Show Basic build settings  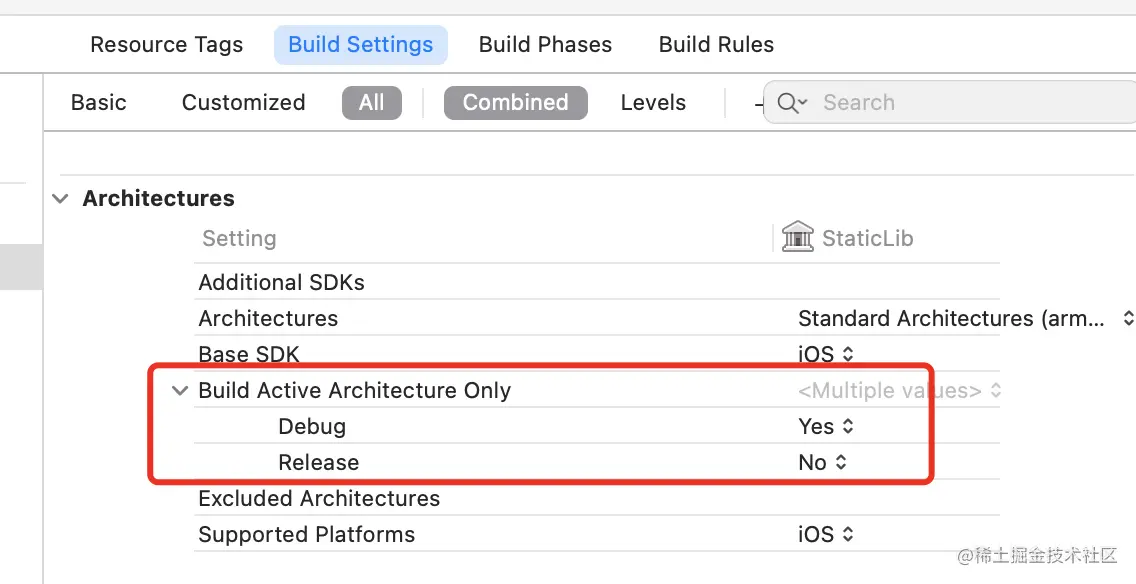click(x=99, y=103)
